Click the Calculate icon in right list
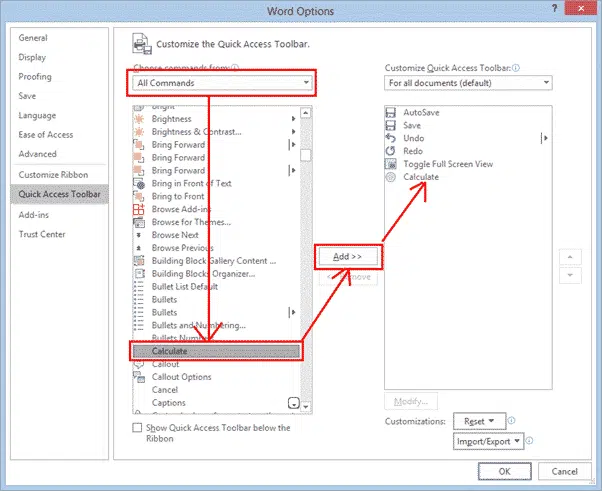 tap(390, 177)
